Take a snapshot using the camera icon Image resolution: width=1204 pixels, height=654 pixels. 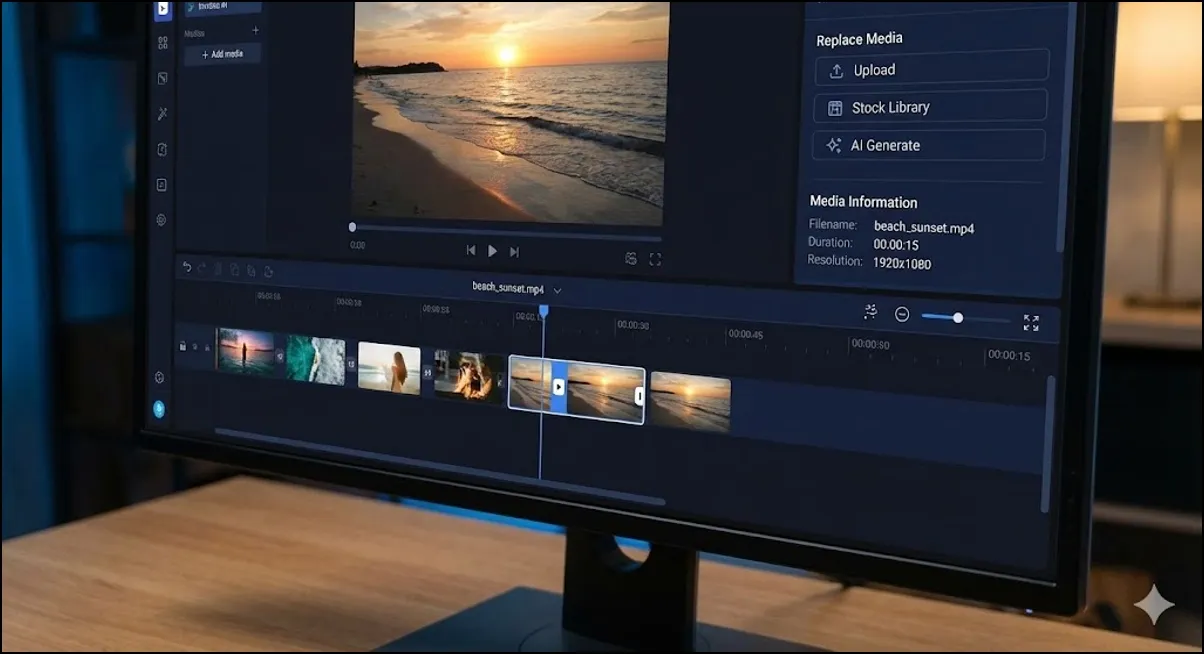[632, 258]
